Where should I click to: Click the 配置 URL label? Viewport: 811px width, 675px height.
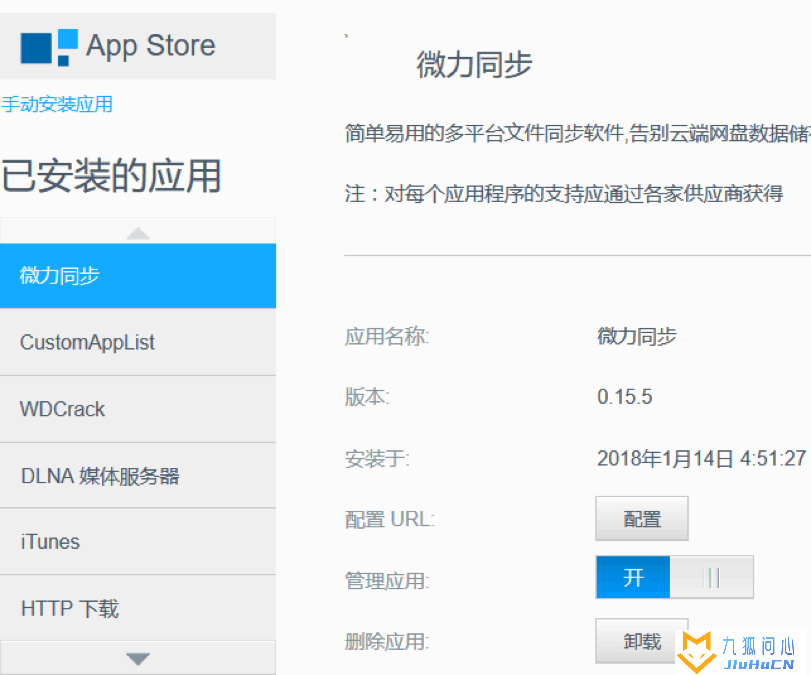click(390, 519)
